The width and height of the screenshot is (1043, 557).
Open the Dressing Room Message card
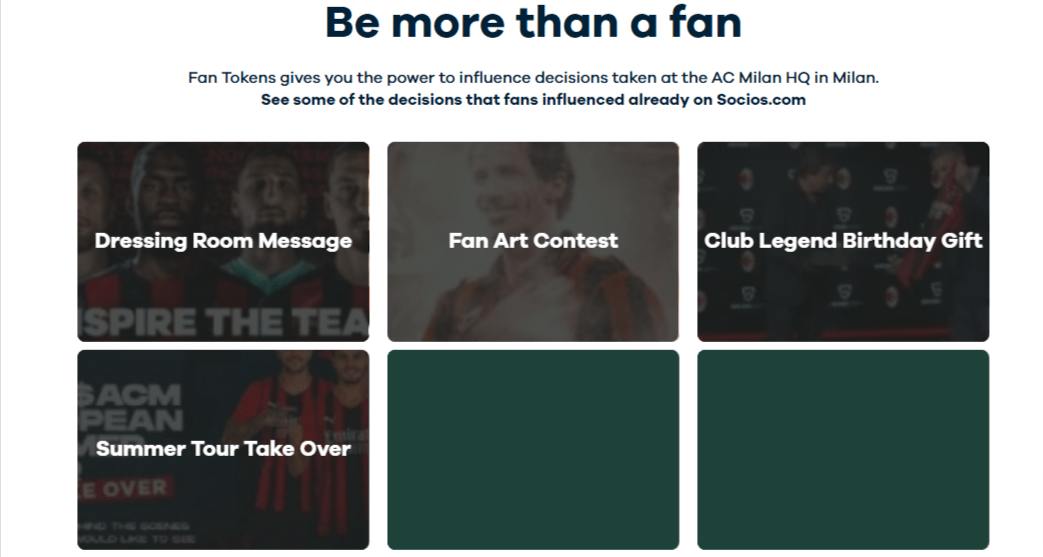pos(223,242)
